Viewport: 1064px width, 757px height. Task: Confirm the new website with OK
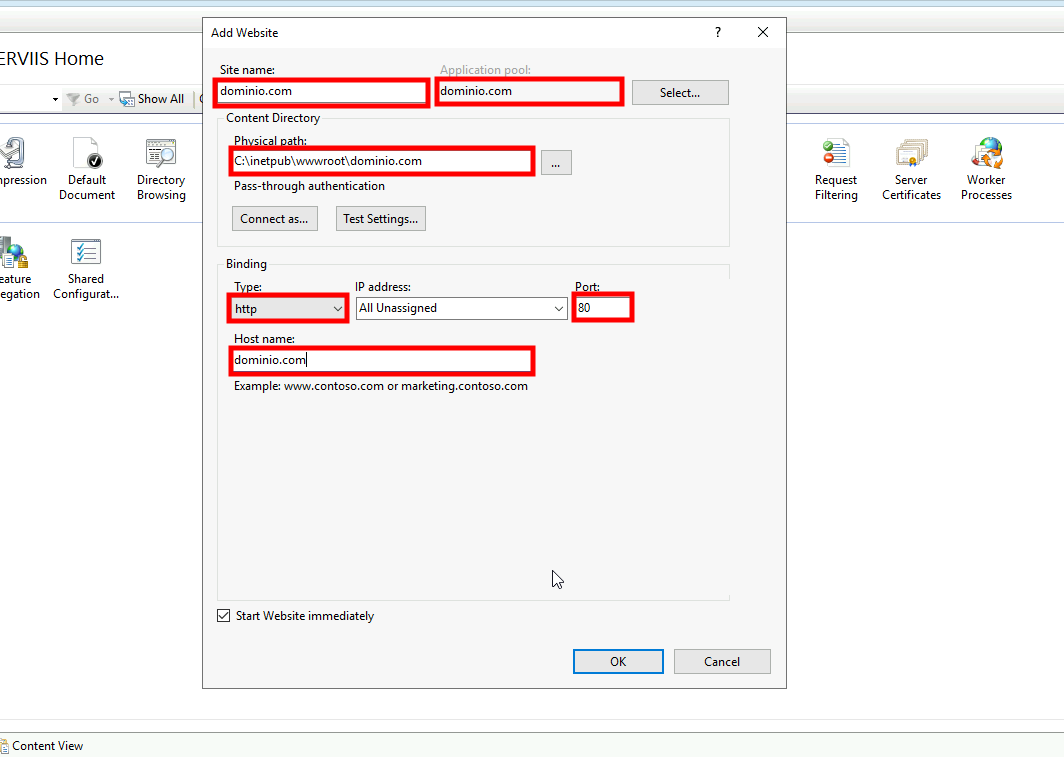tap(618, 661)
